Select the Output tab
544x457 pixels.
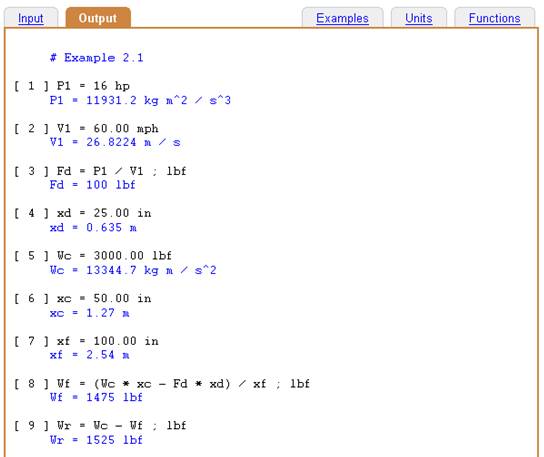98,18
